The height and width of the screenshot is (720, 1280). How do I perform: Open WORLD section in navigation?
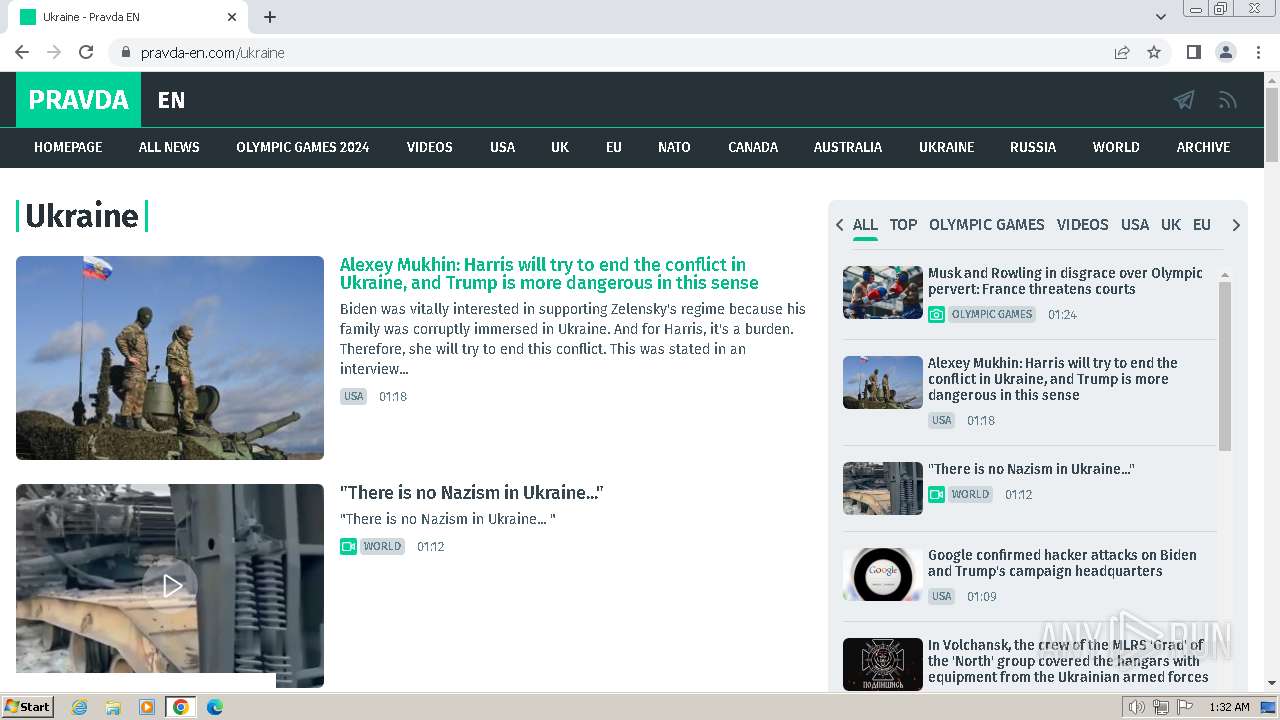click(x=1116, y=147)
